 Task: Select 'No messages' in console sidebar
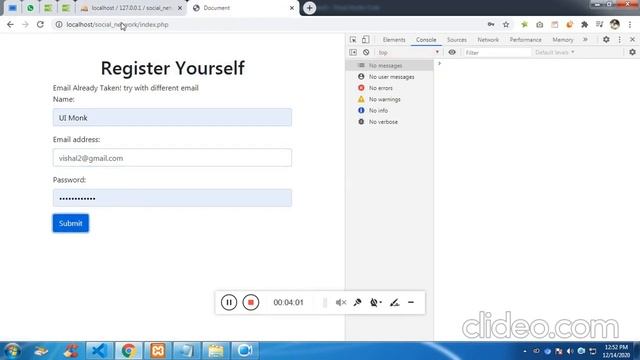pos(390,65)
